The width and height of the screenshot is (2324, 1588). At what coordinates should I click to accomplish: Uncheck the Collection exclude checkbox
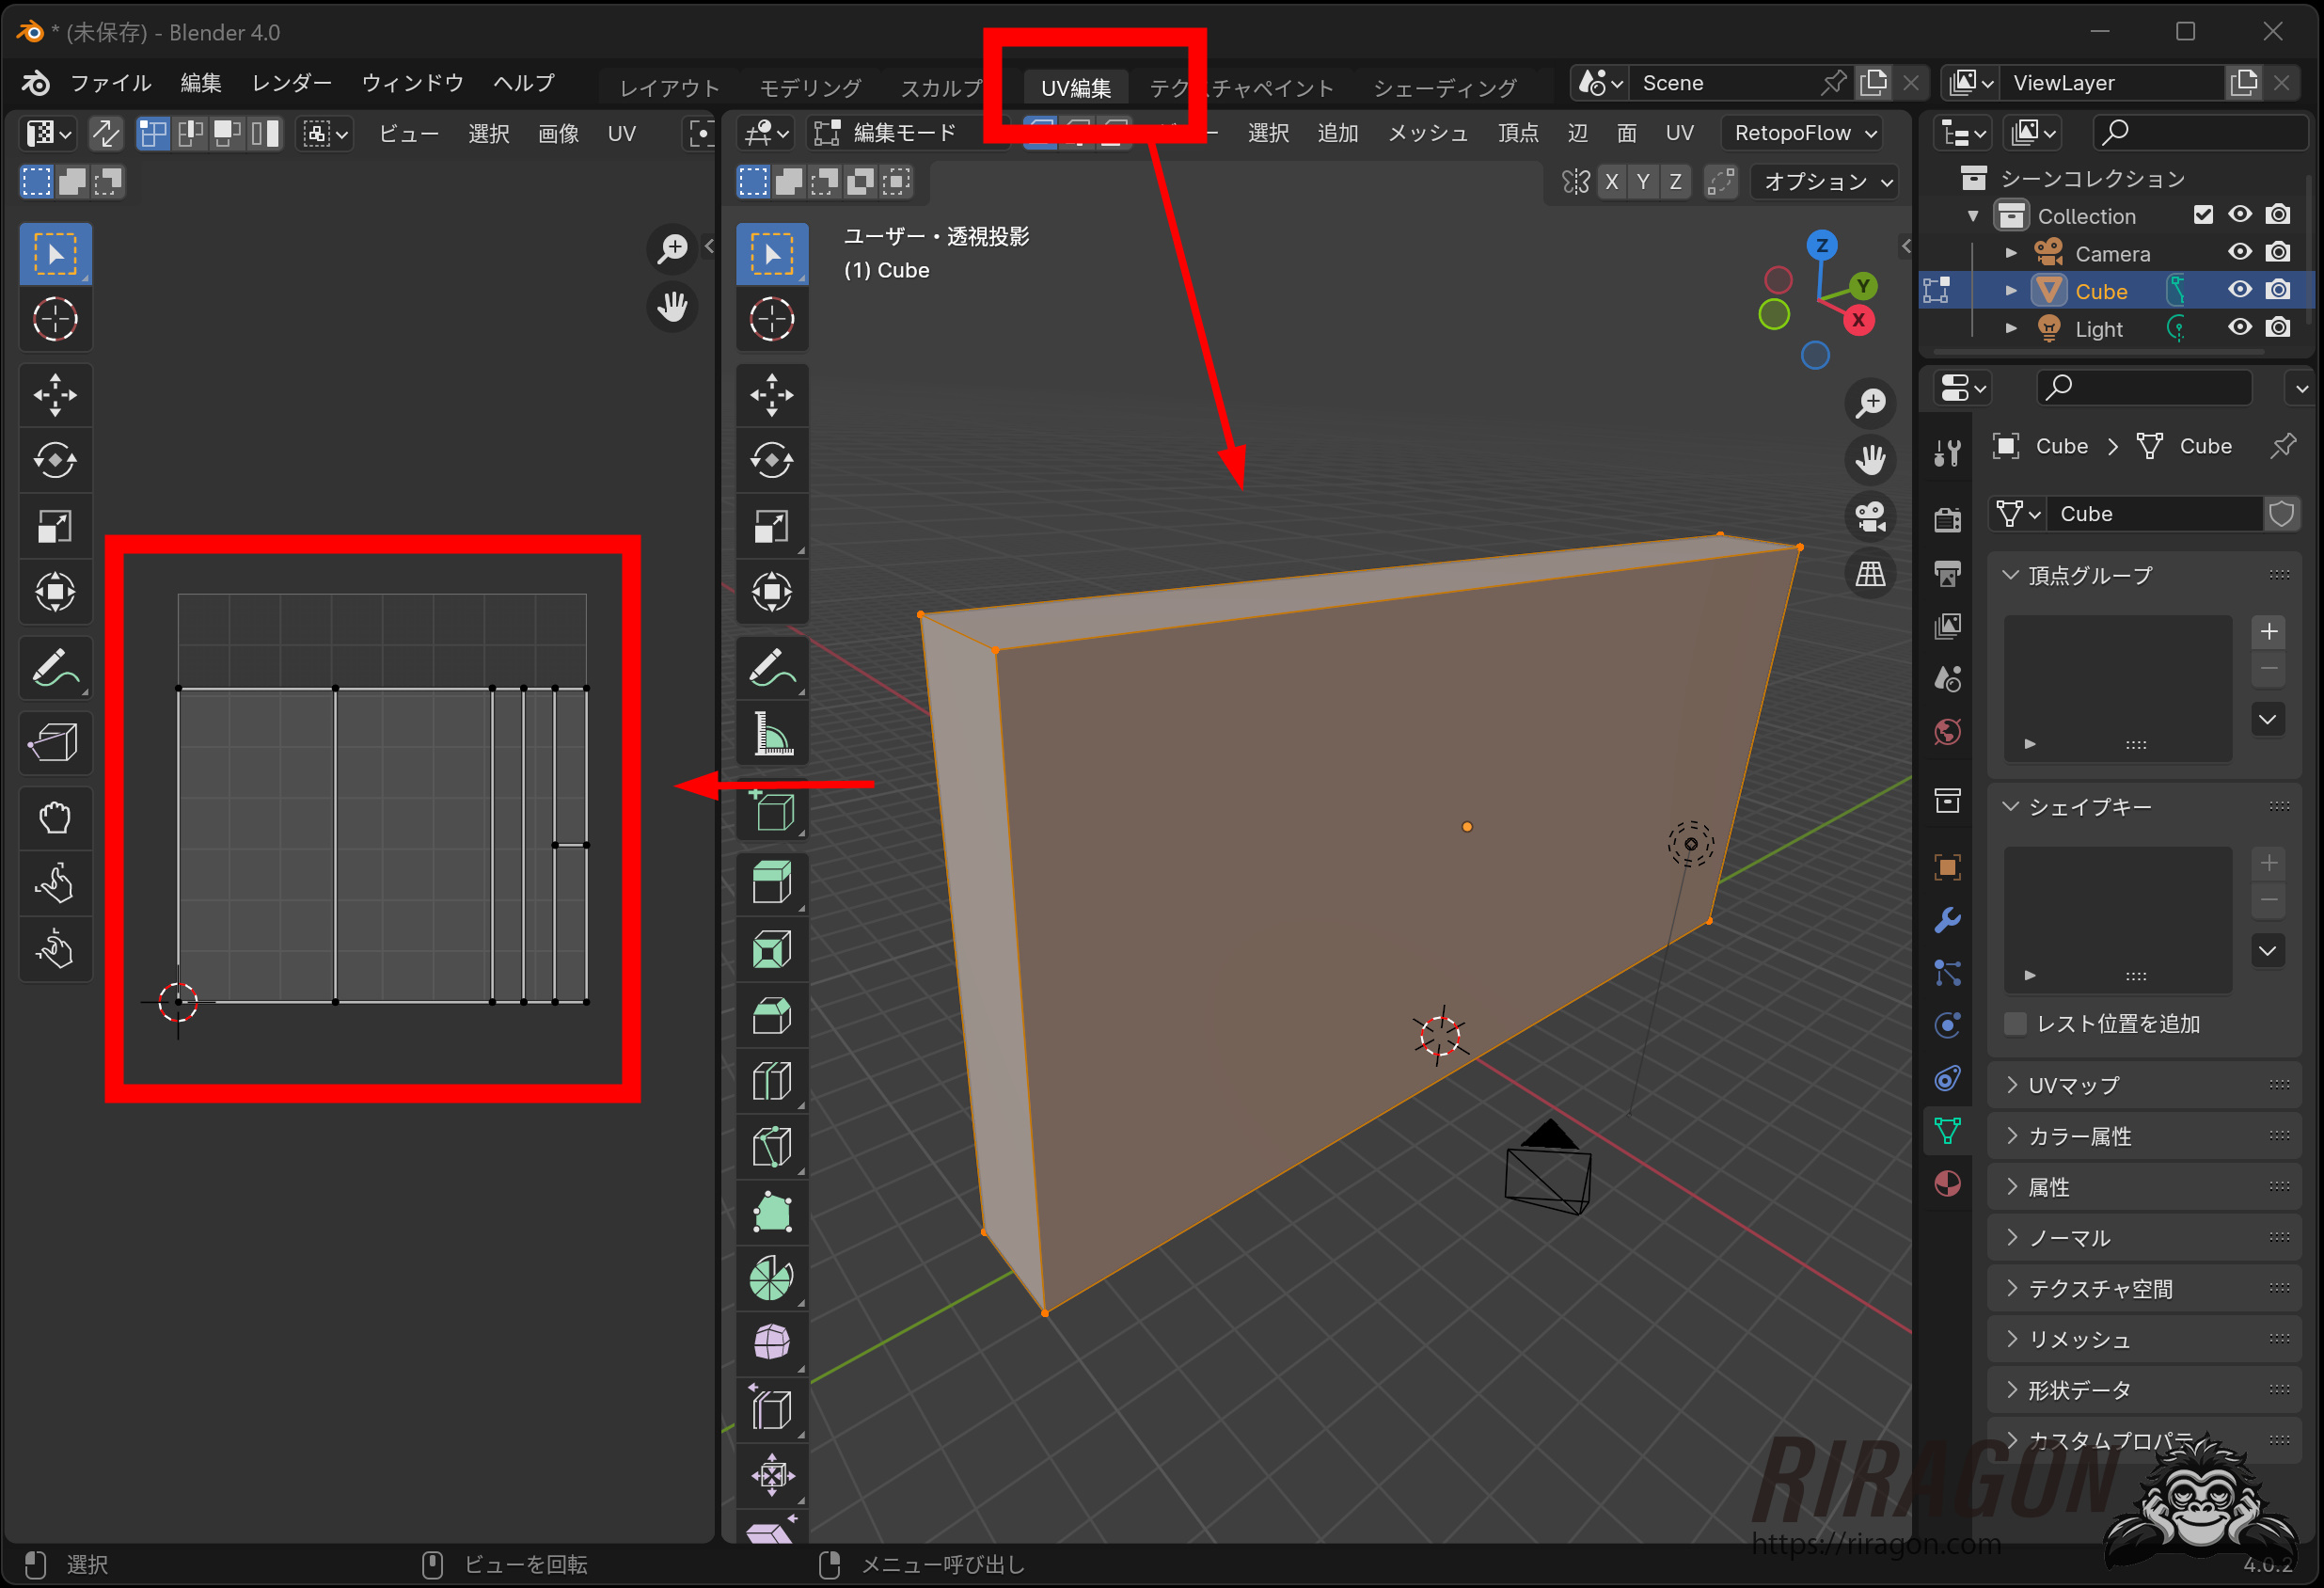(x=2202, y=215)
